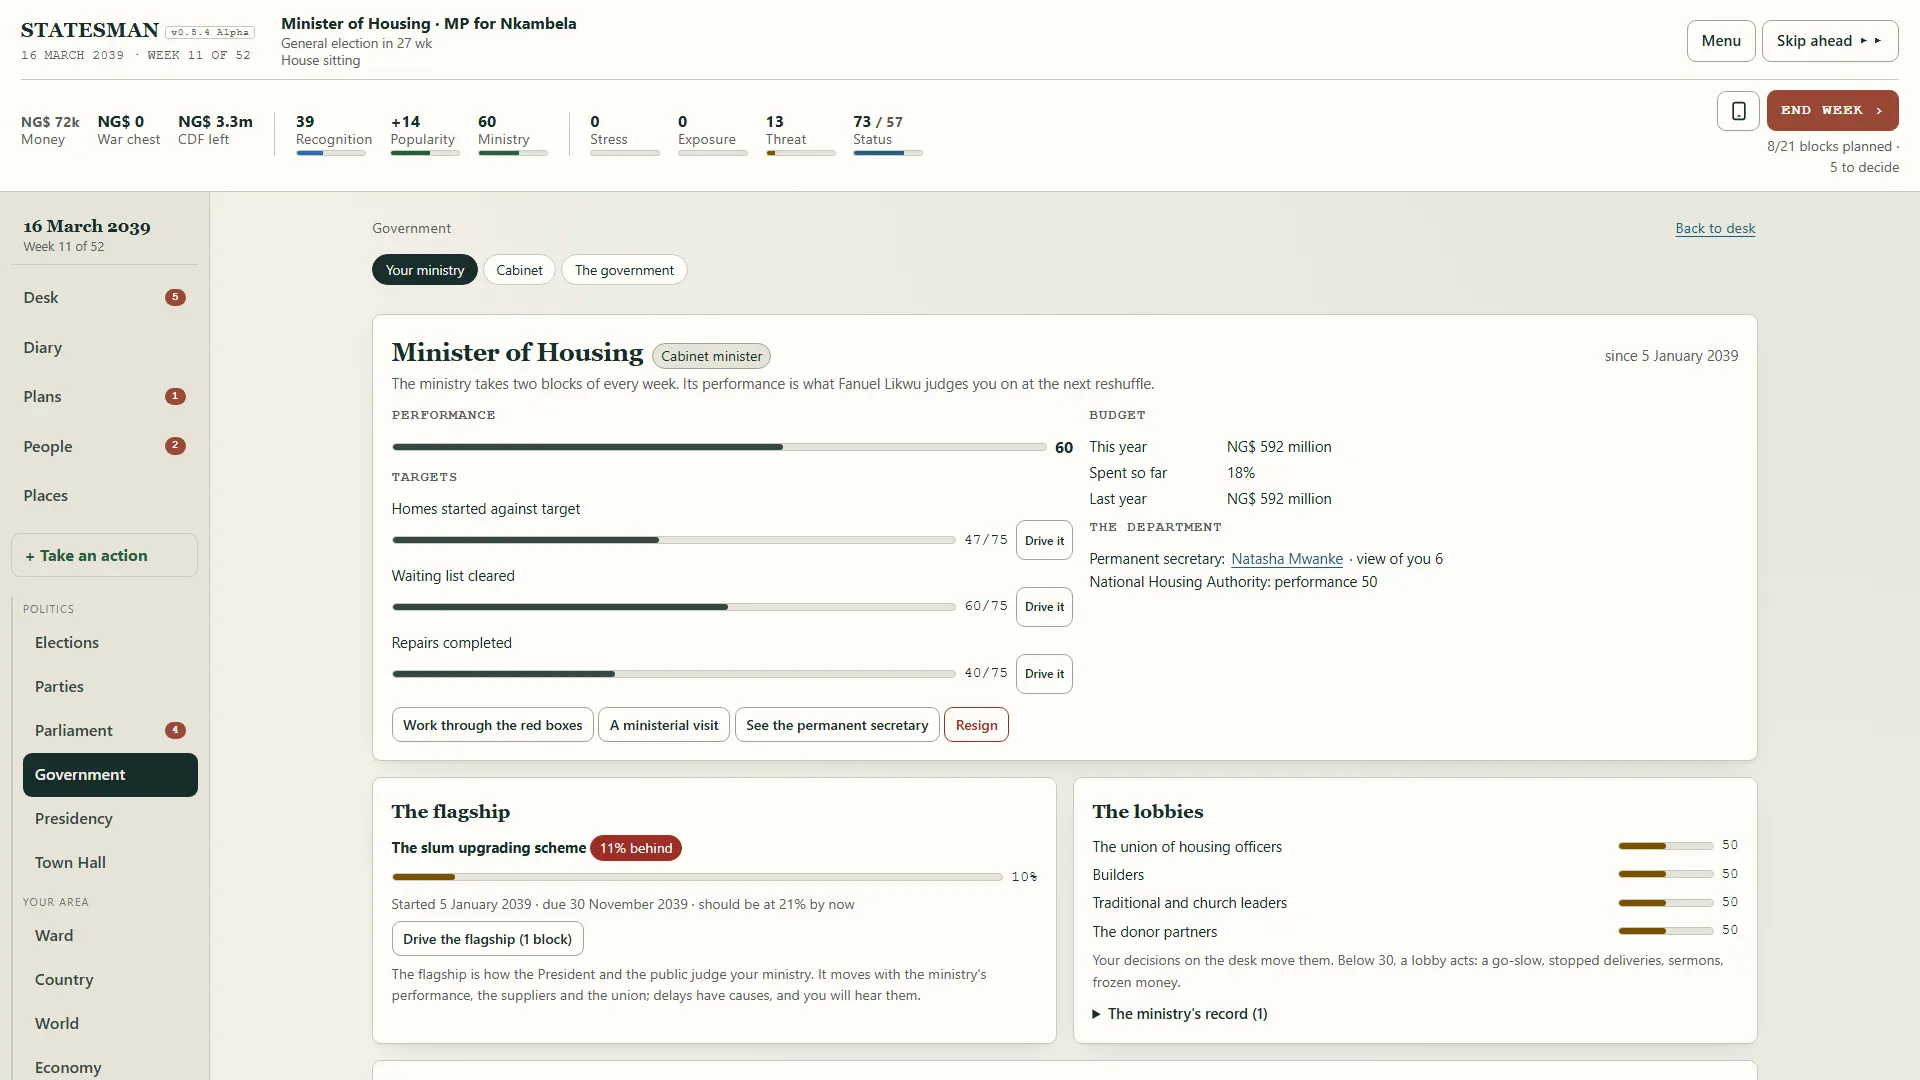This screenshot has width=1920, height=1080.
Task: Open the World page
Action: (110, 1023)
